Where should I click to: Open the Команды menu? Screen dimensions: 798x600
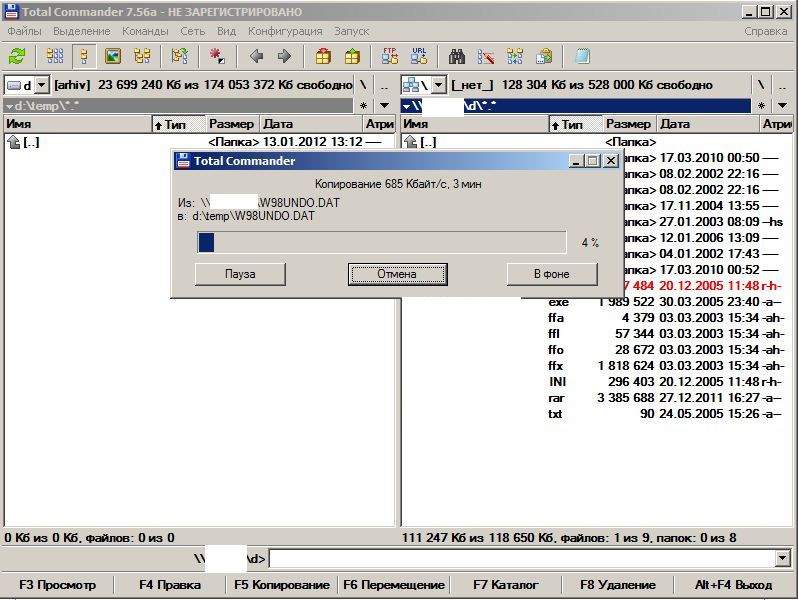click(x=145, y=31)
